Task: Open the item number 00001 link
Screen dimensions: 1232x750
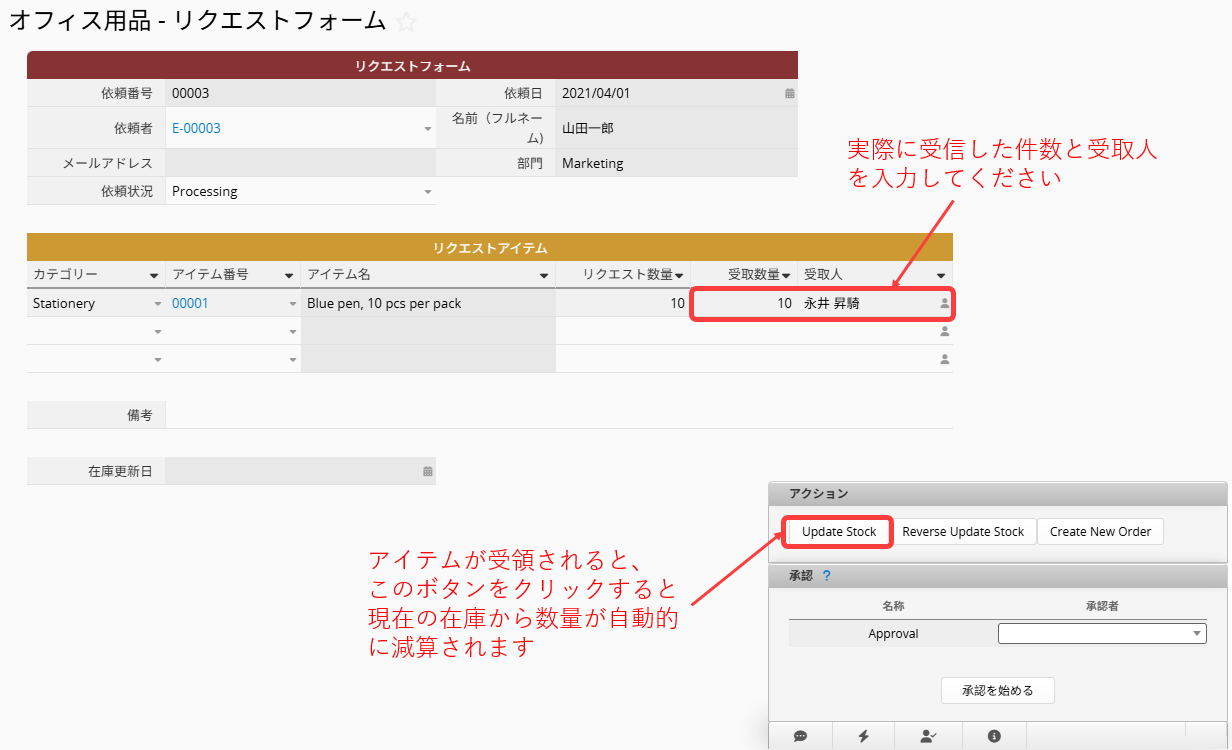Action: pos(190,303)
